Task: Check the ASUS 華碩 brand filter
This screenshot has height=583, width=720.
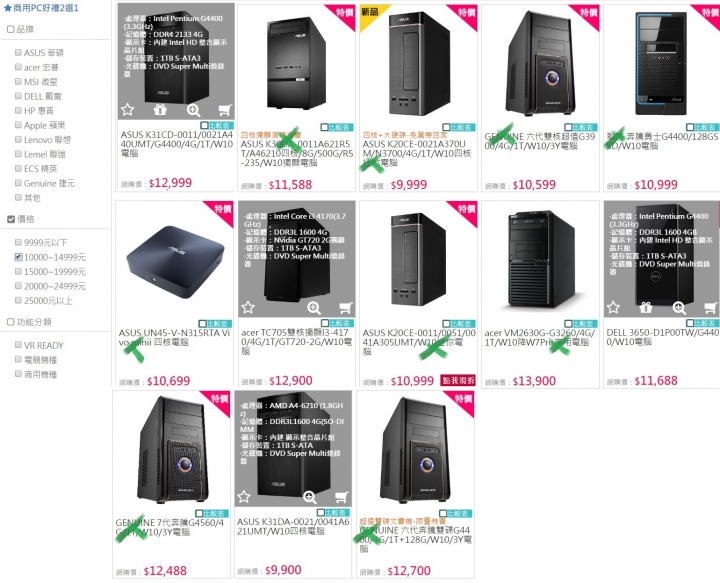Action: click(18, 53)
